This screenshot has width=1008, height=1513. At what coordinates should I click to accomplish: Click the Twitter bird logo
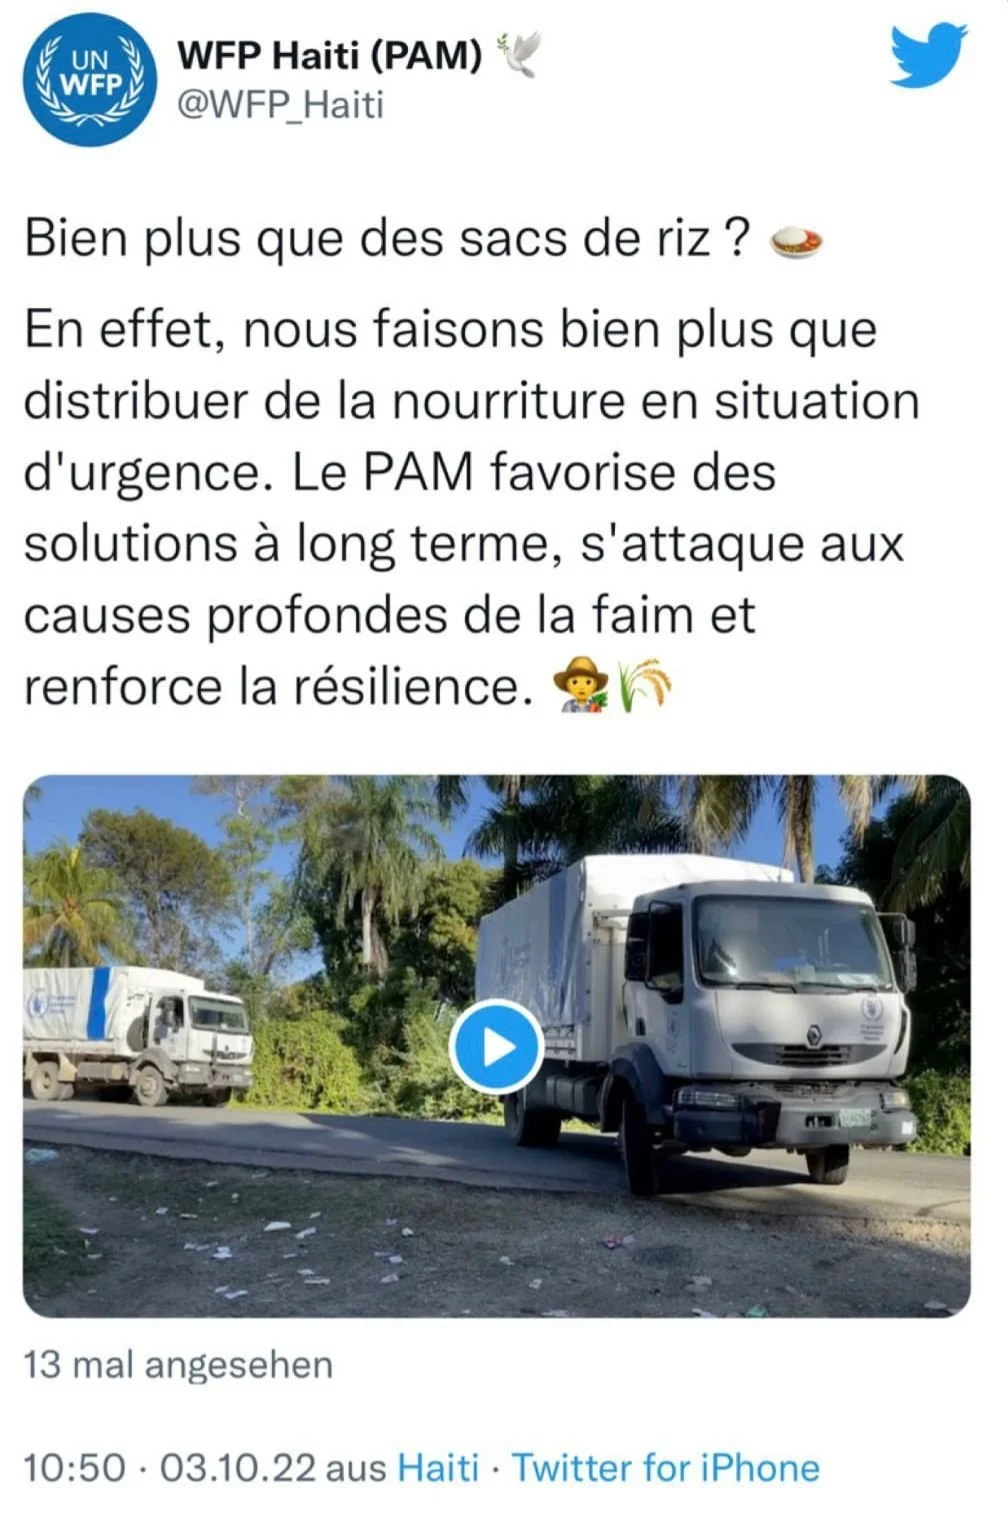[x=929, y=56]
